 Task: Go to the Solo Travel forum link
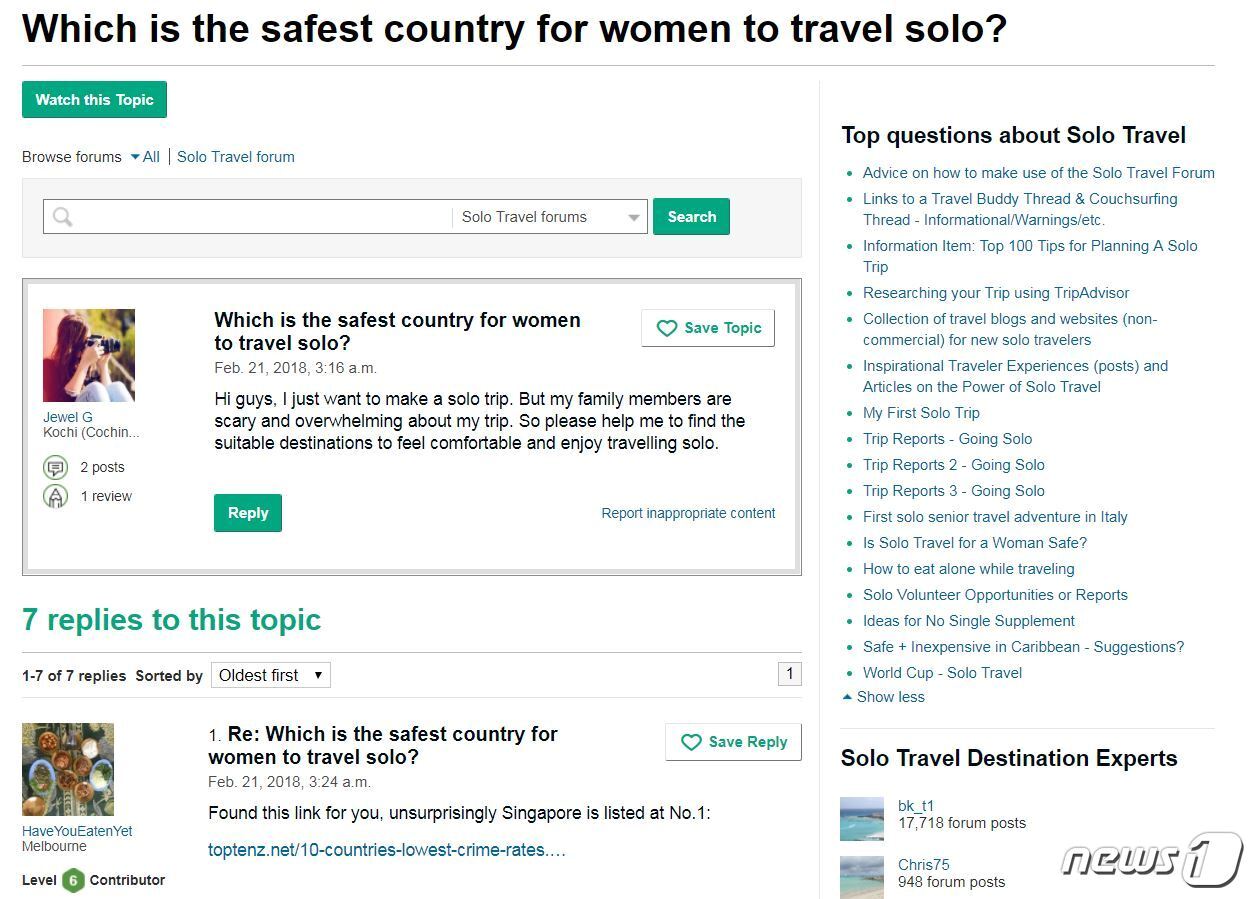(x=236, y=157)
